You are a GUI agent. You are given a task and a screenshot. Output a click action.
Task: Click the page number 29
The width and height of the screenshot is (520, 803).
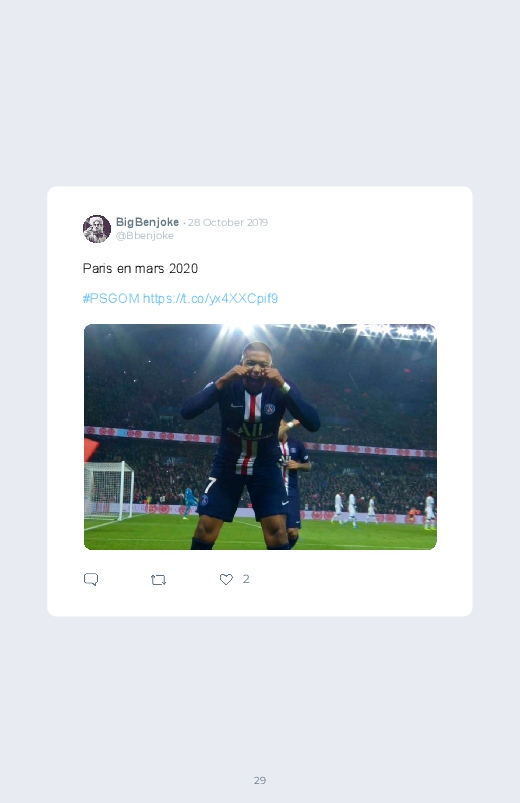point(260,780)
